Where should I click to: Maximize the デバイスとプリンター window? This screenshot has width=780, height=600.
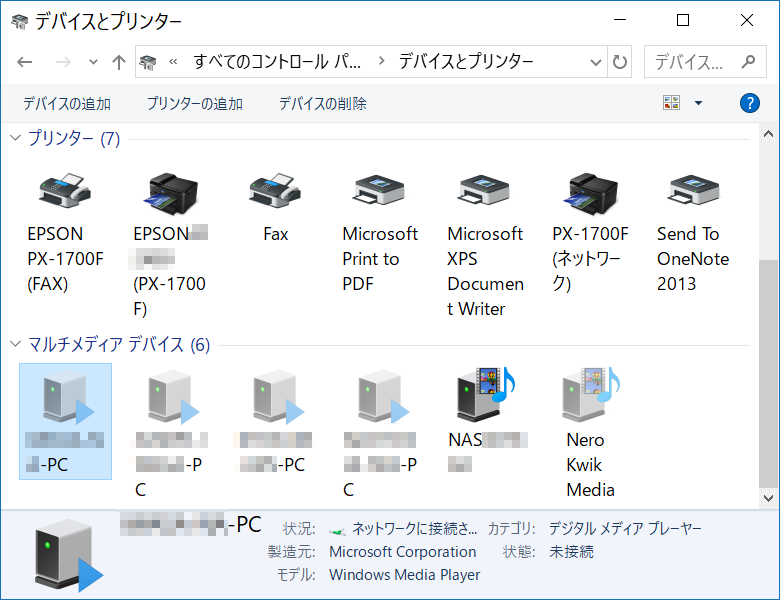683,20
